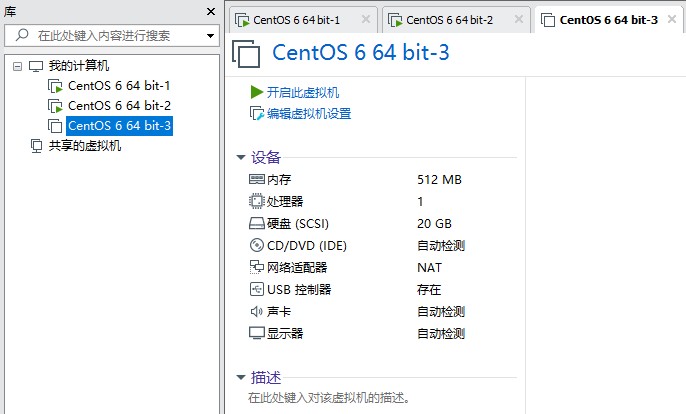Click the 库 panel title
The image size is (686, 414).
tap(10, 11)
